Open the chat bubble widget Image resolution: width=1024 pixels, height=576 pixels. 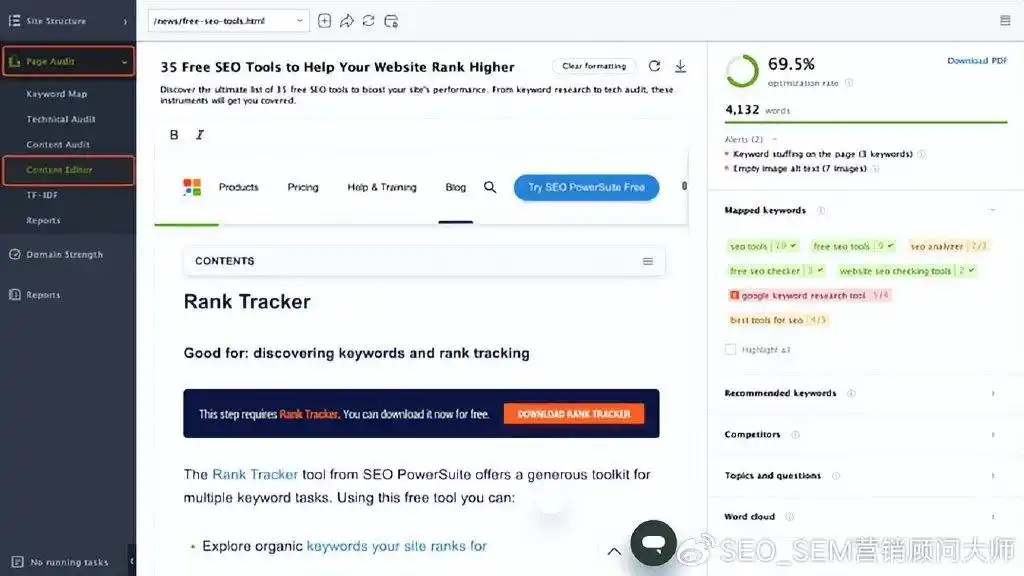click(653, 543)
